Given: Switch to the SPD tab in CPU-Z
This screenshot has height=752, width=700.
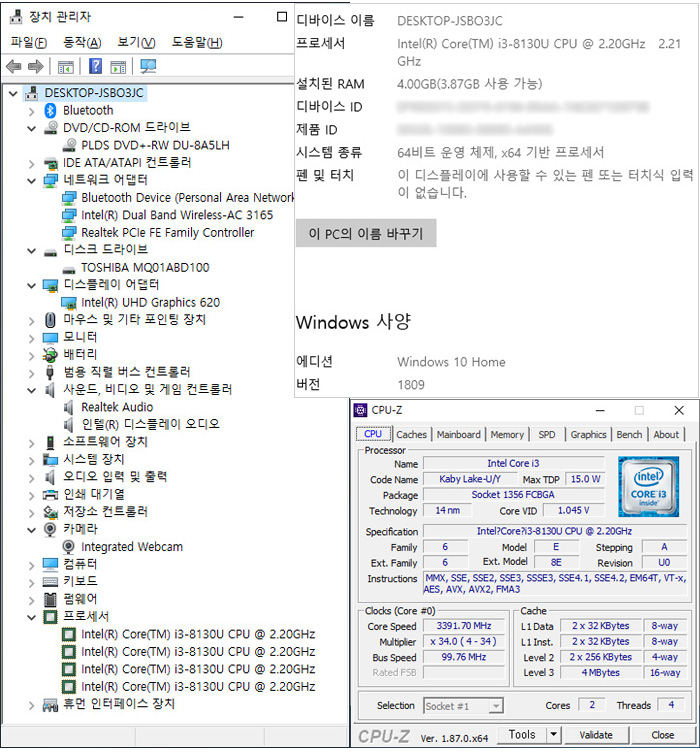Looking at the screenshot, I should (547, 435).
